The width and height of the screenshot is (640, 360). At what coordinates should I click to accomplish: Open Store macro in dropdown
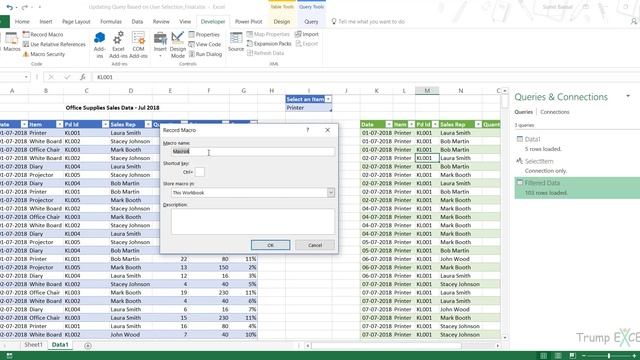[331, 192]
